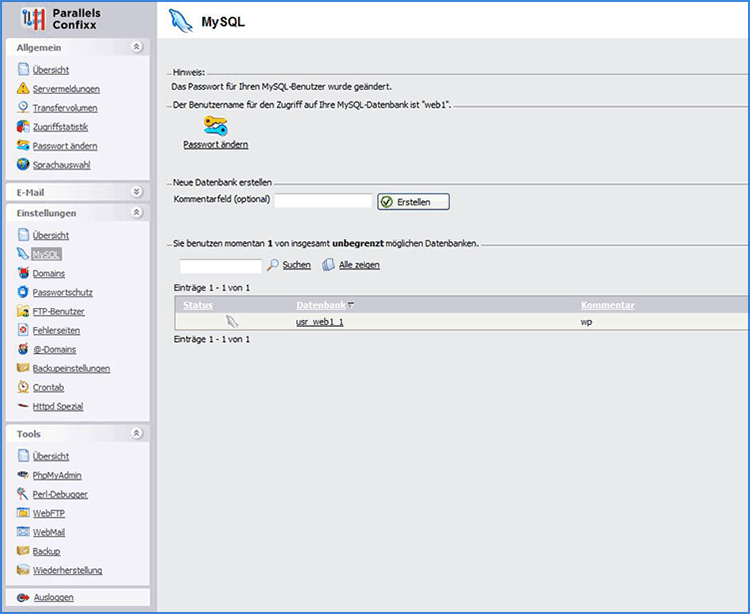Open PhpMyAdmin from the Tools menu

pyautogui.click(x=57, y=475)
